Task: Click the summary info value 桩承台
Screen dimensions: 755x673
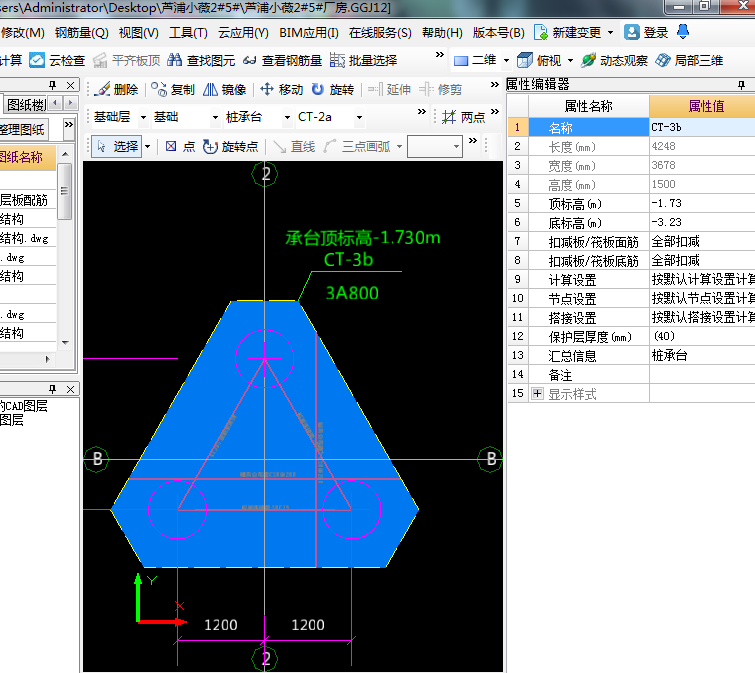Action: (x=702, y=355)
